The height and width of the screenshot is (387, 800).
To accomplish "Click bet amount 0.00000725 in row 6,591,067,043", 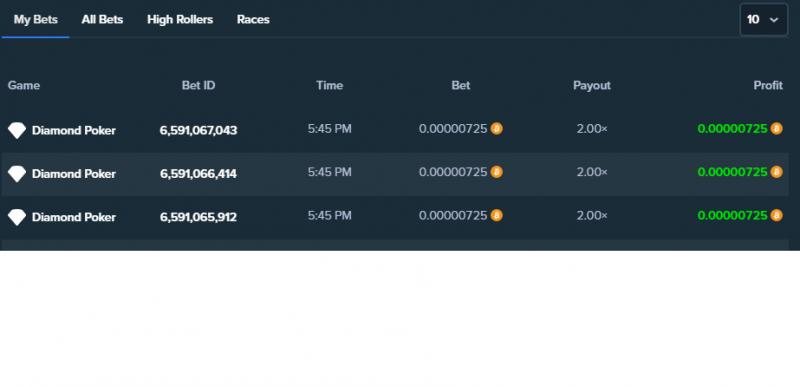I will 453,129.
